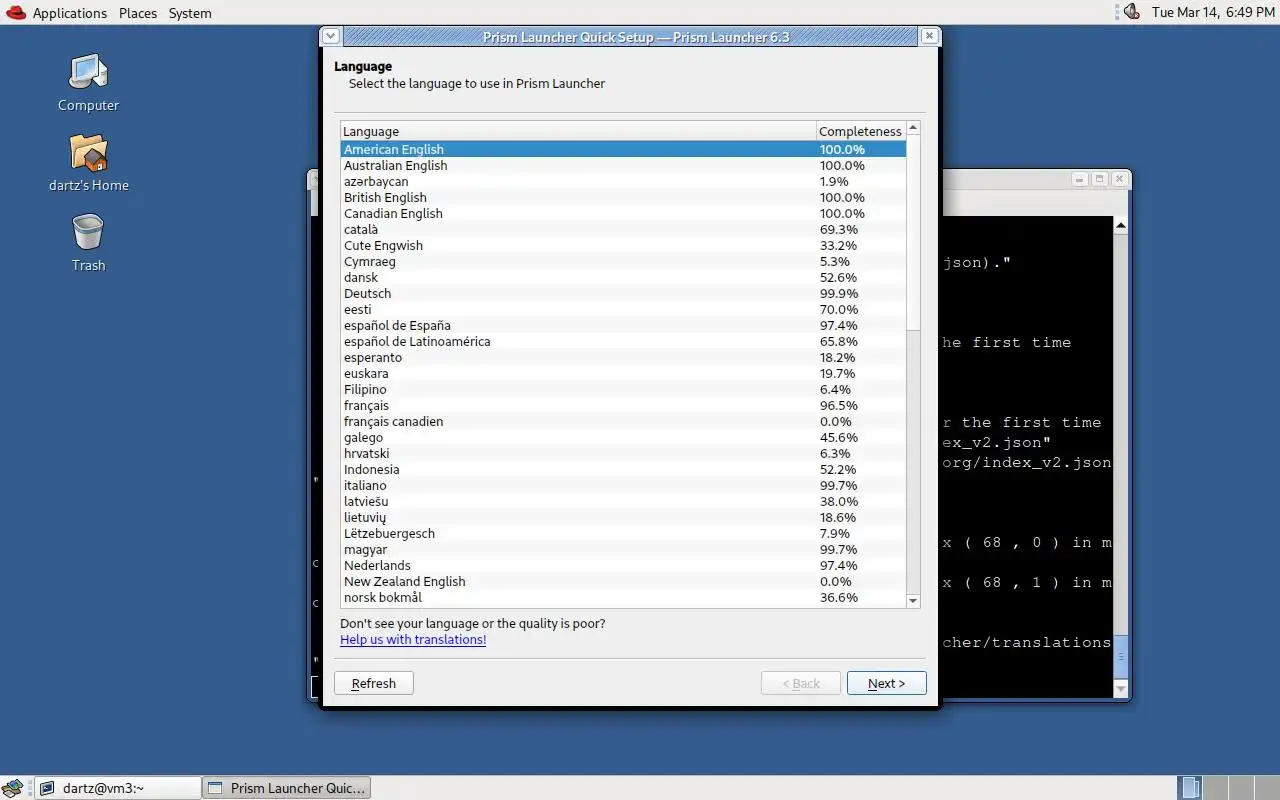
Task: Select Filipino language row
Action: tap(623, 389)
